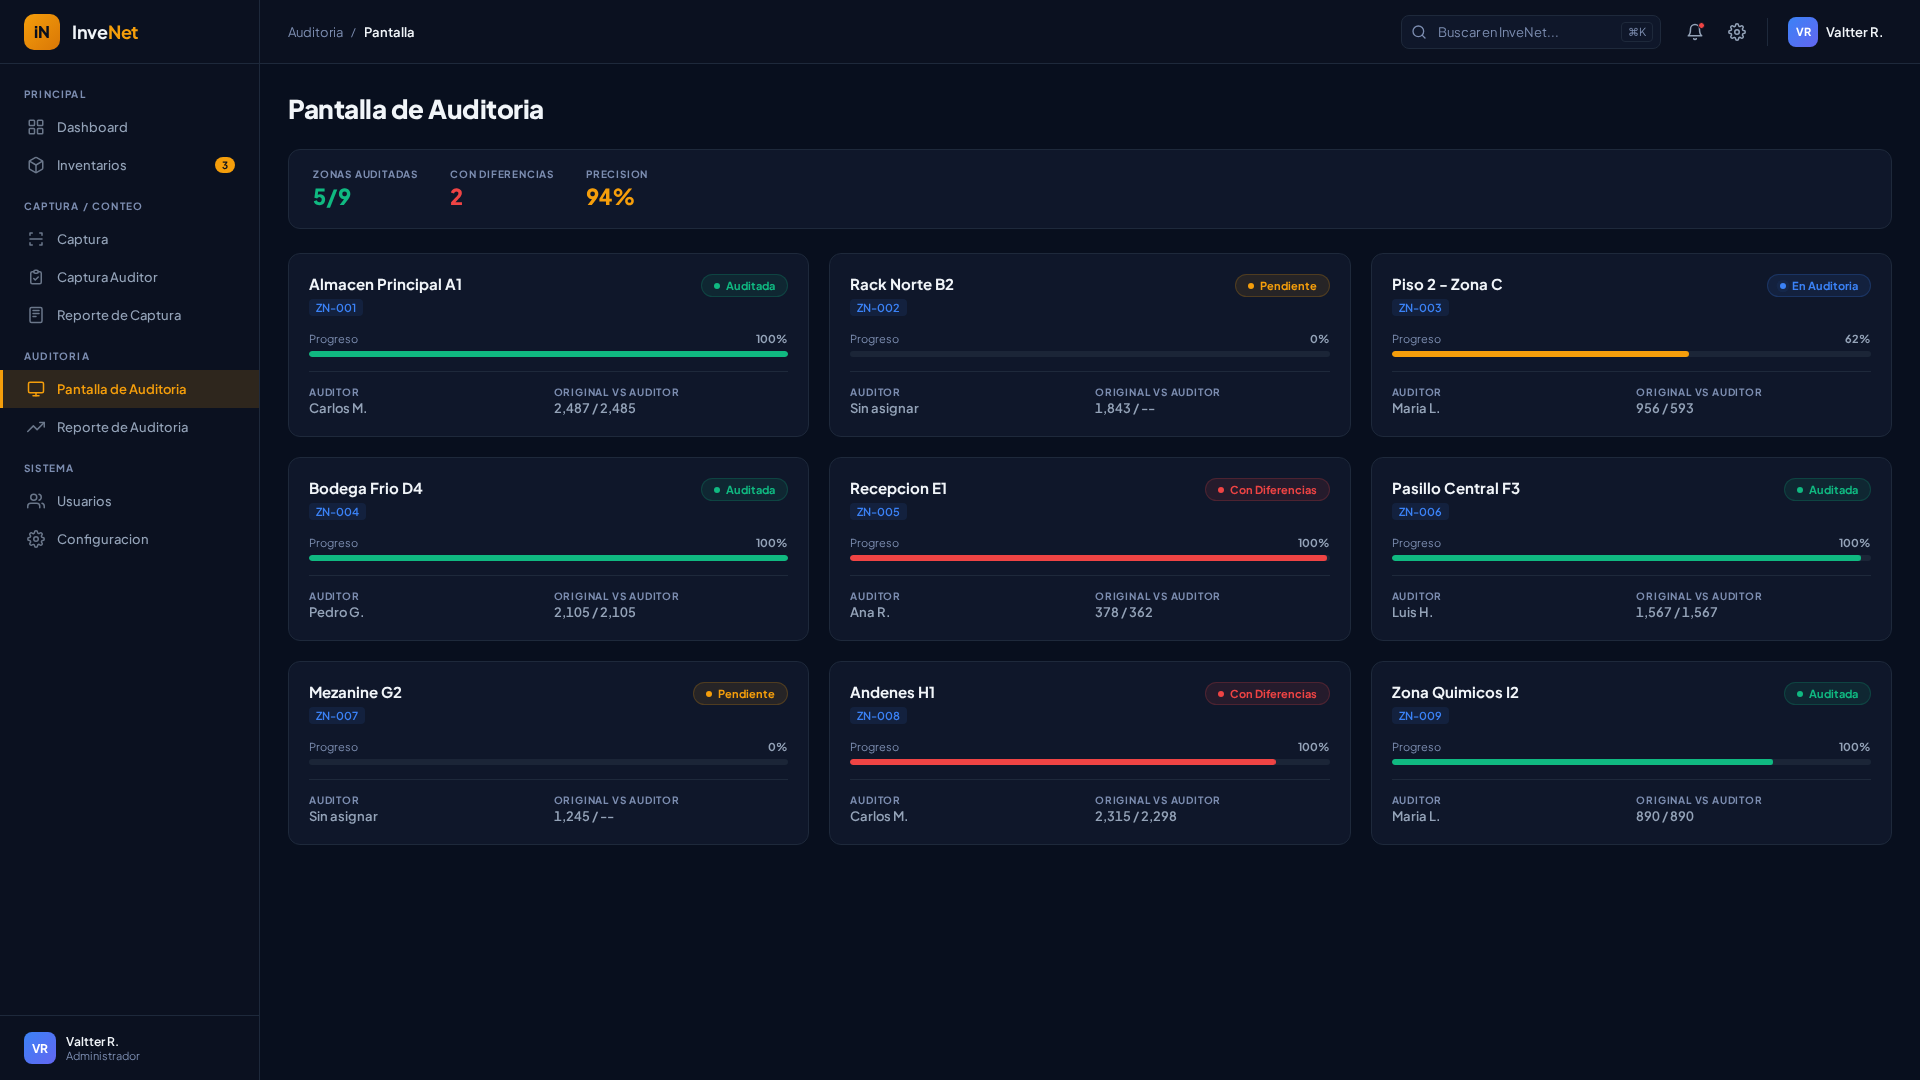Click the Reporte de Auditoria trend icon

click(36, 427)
